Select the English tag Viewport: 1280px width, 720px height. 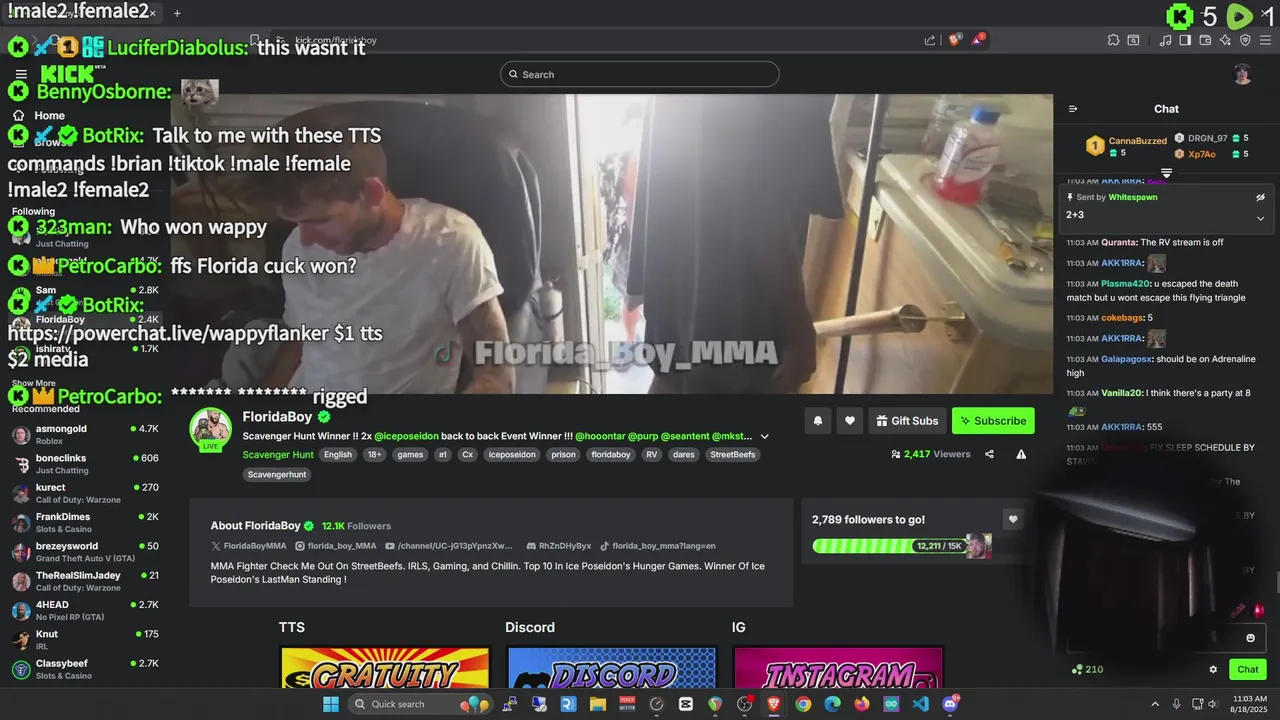338,454
